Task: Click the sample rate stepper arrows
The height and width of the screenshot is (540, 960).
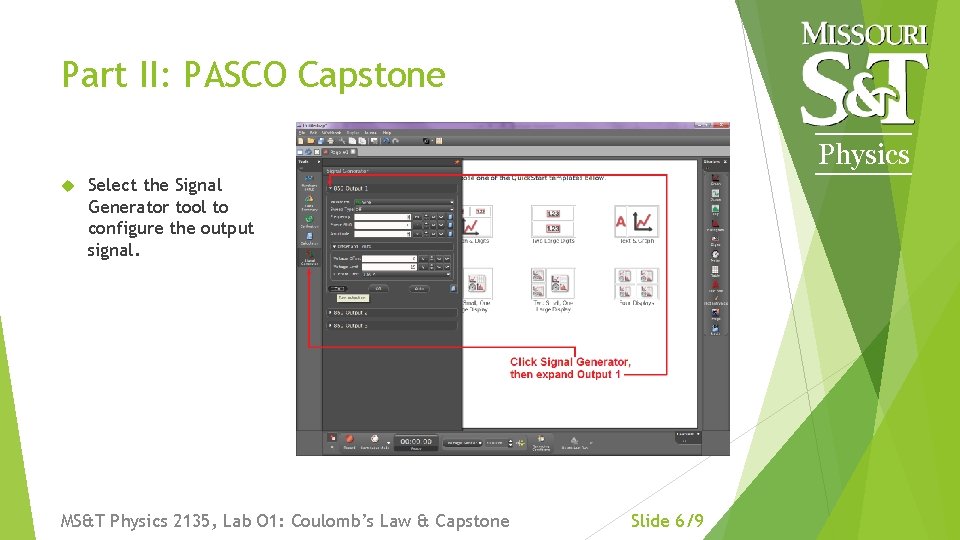Action: pyautogui.click(x=510, y=443)
